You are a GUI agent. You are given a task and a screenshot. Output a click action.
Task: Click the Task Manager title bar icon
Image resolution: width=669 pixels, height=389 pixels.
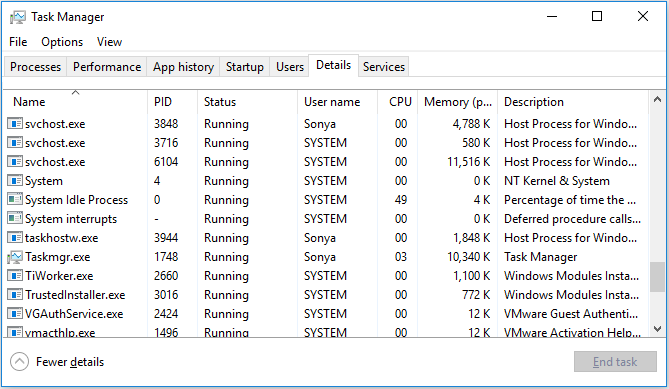(x=17, y=17)
